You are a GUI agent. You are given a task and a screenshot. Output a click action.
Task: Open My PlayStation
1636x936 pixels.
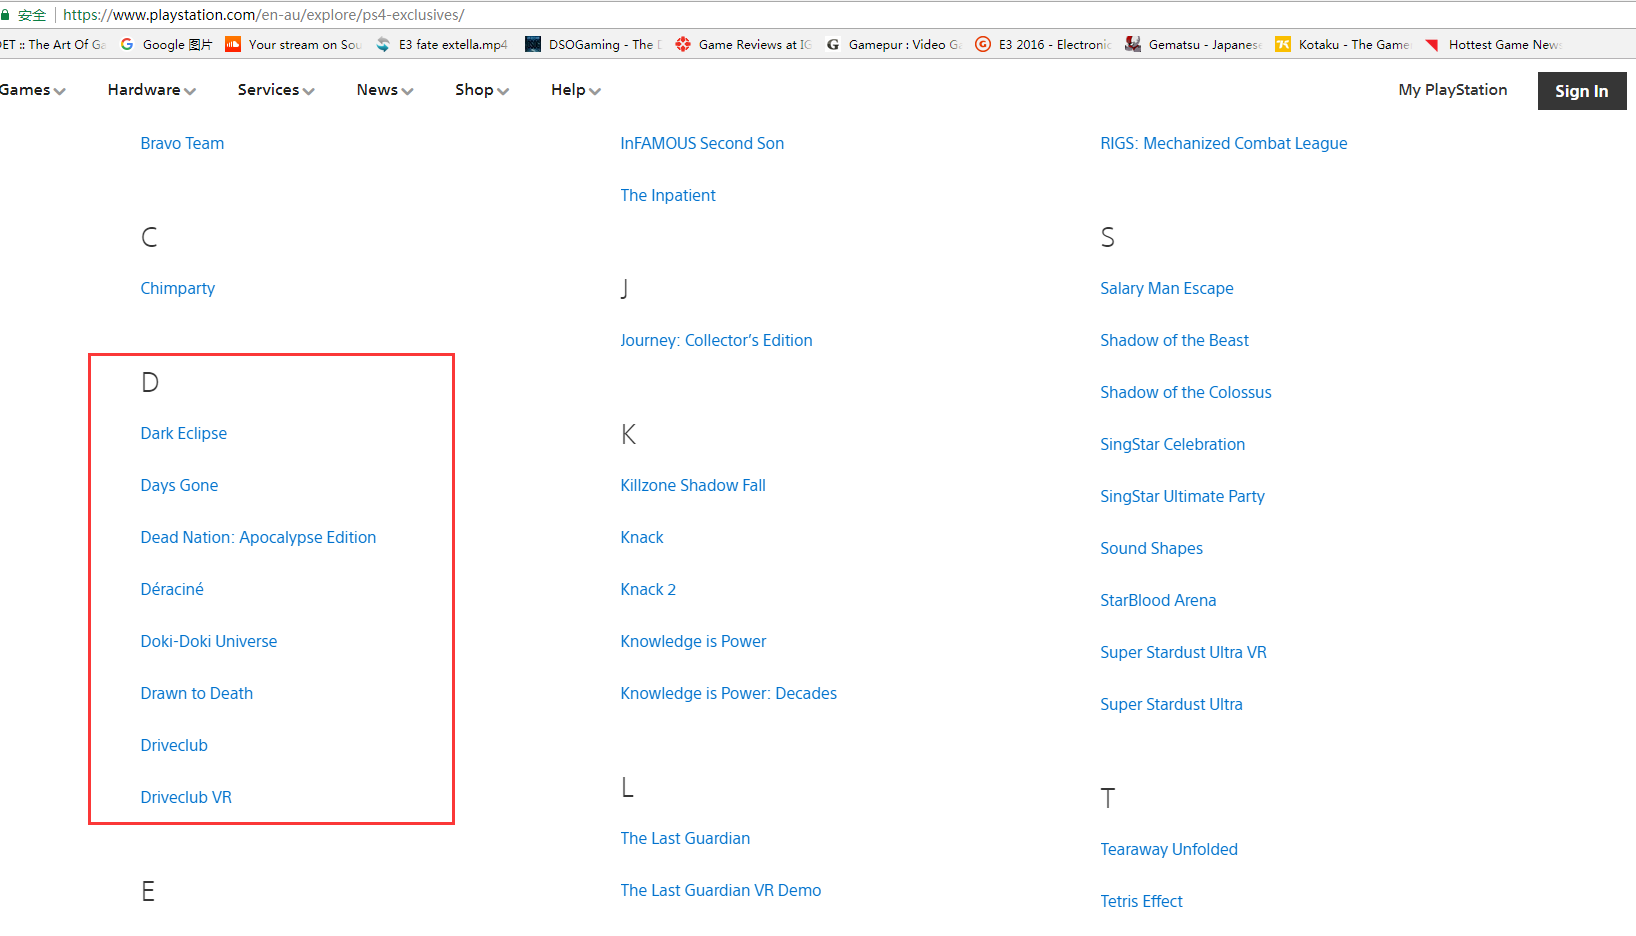[x=1453, y=90]
